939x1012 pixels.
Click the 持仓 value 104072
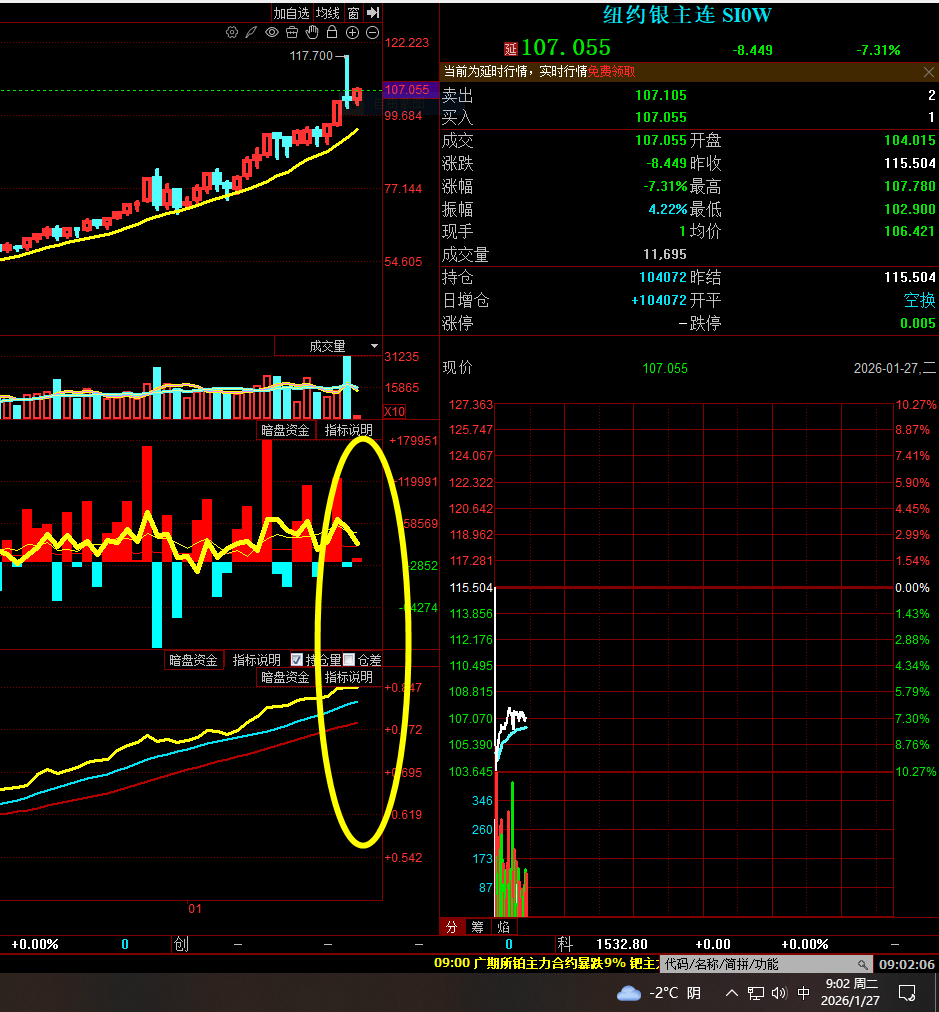[x=663, y=278]
